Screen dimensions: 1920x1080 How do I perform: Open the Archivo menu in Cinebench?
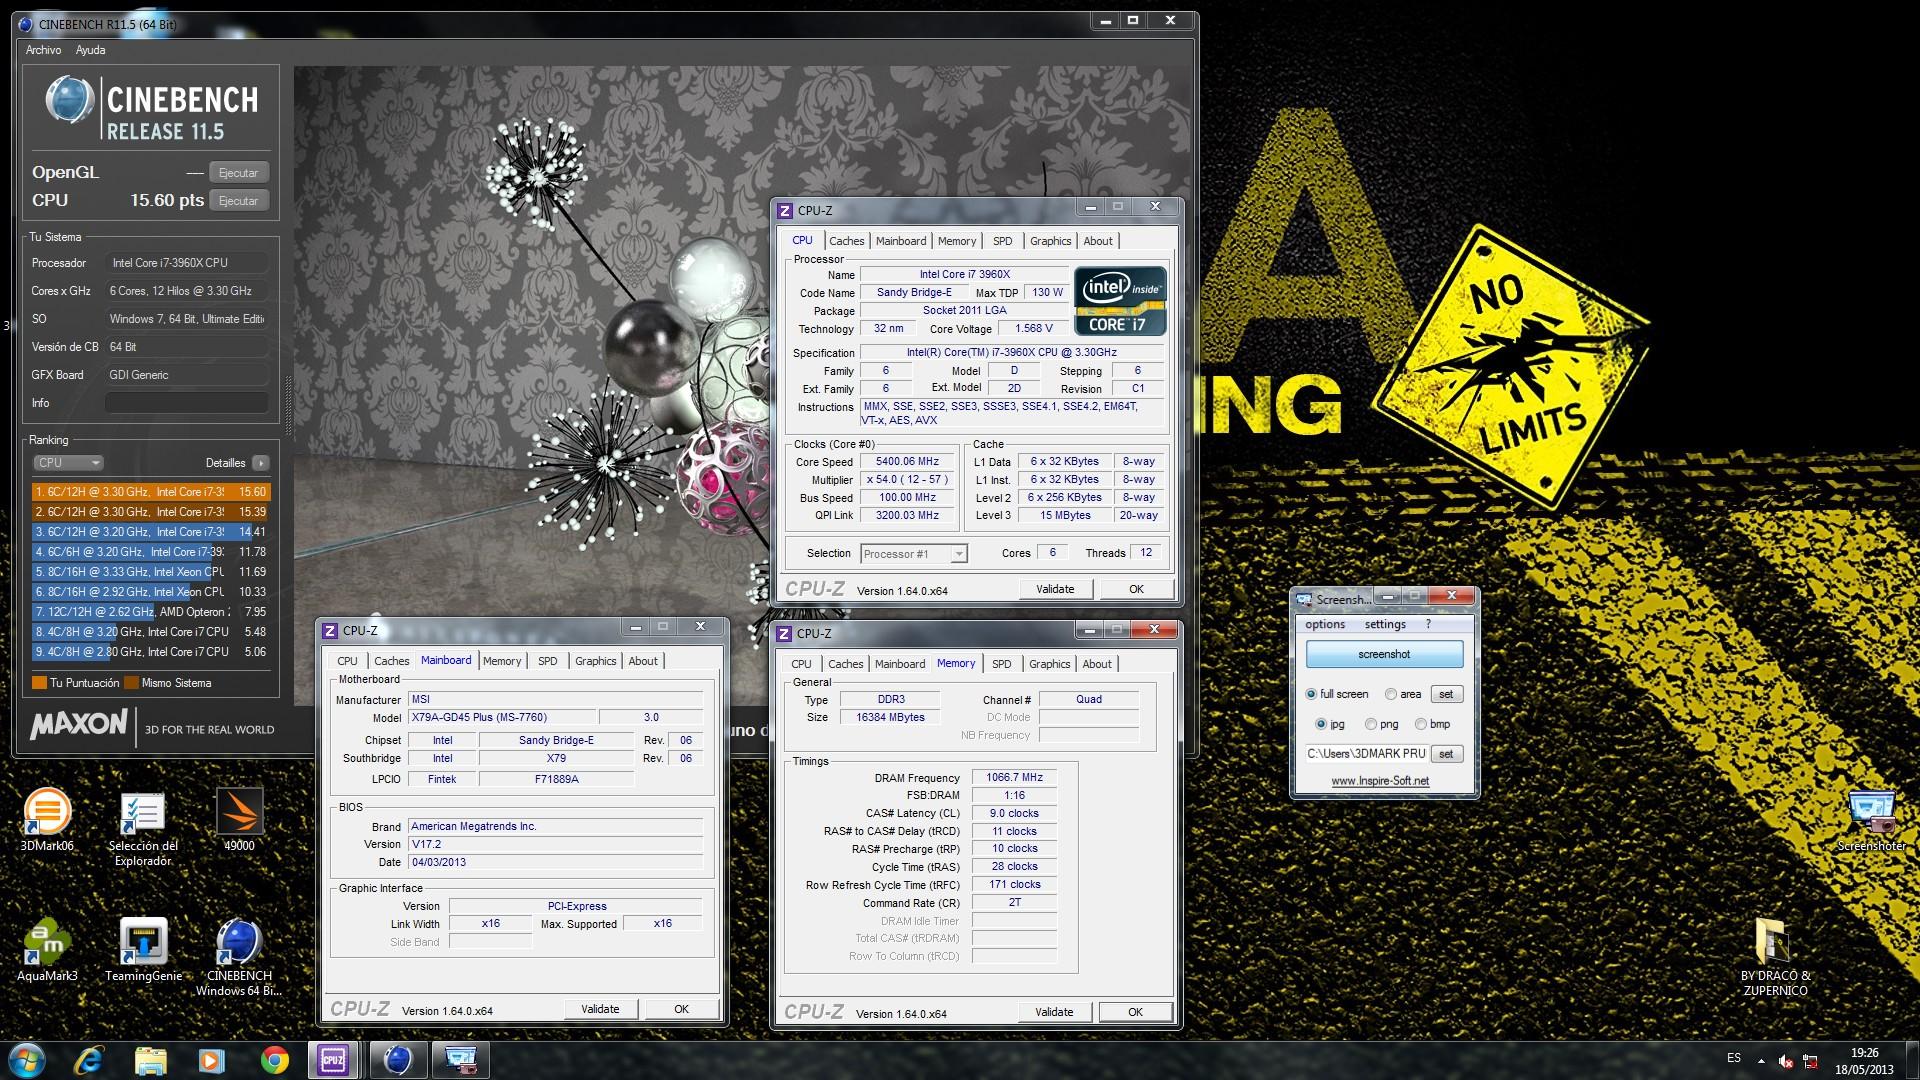[x=43, y=50]
